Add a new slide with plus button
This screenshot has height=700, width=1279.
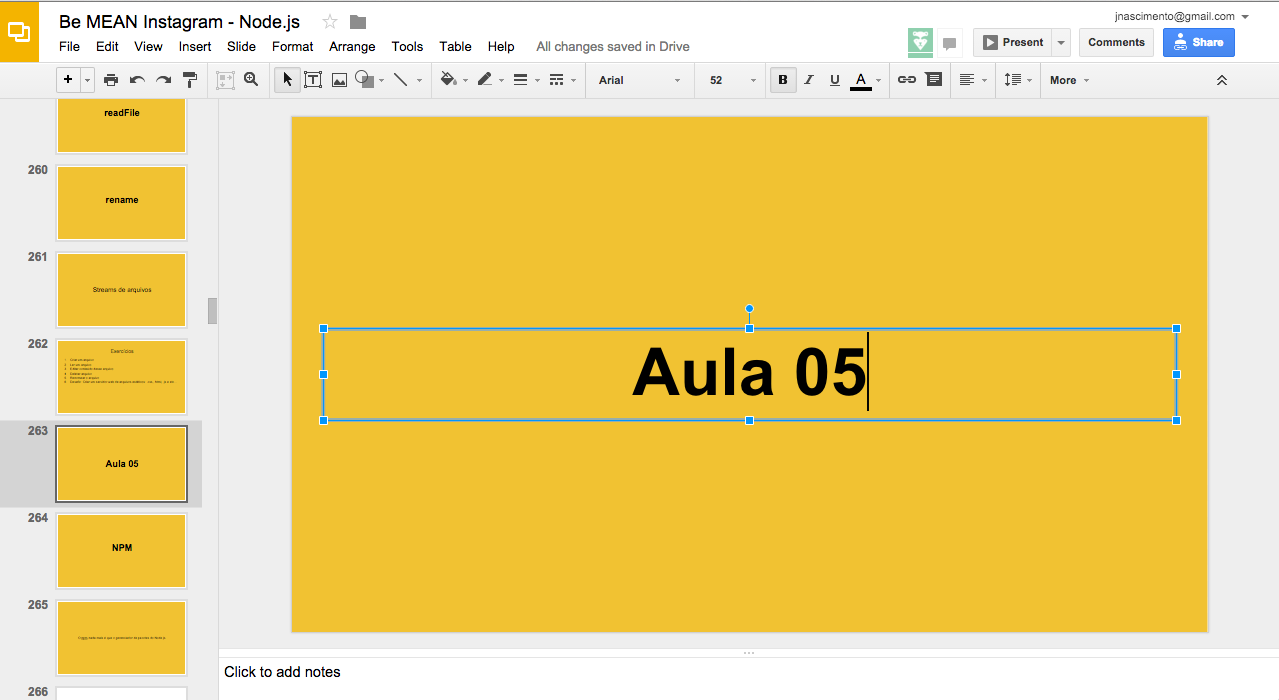[68, 80]
